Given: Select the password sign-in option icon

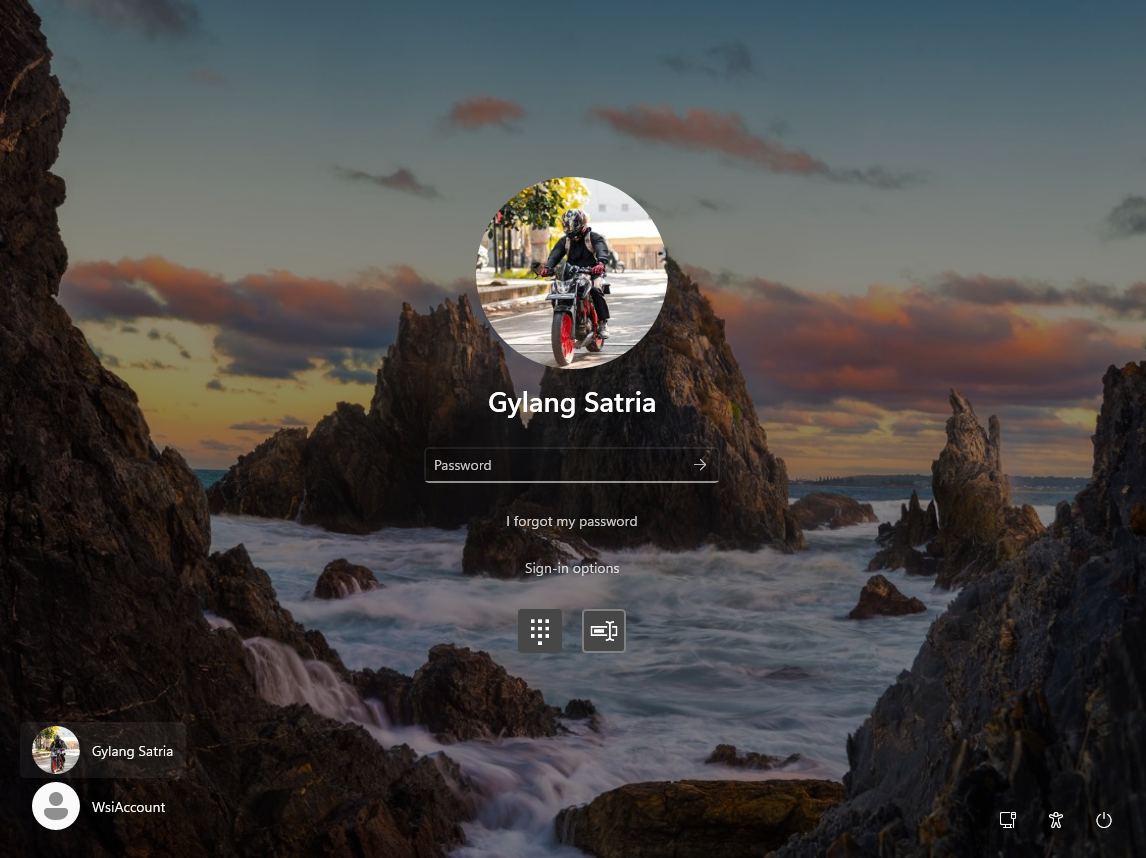Looking at the screenshot, I should 604,631.
